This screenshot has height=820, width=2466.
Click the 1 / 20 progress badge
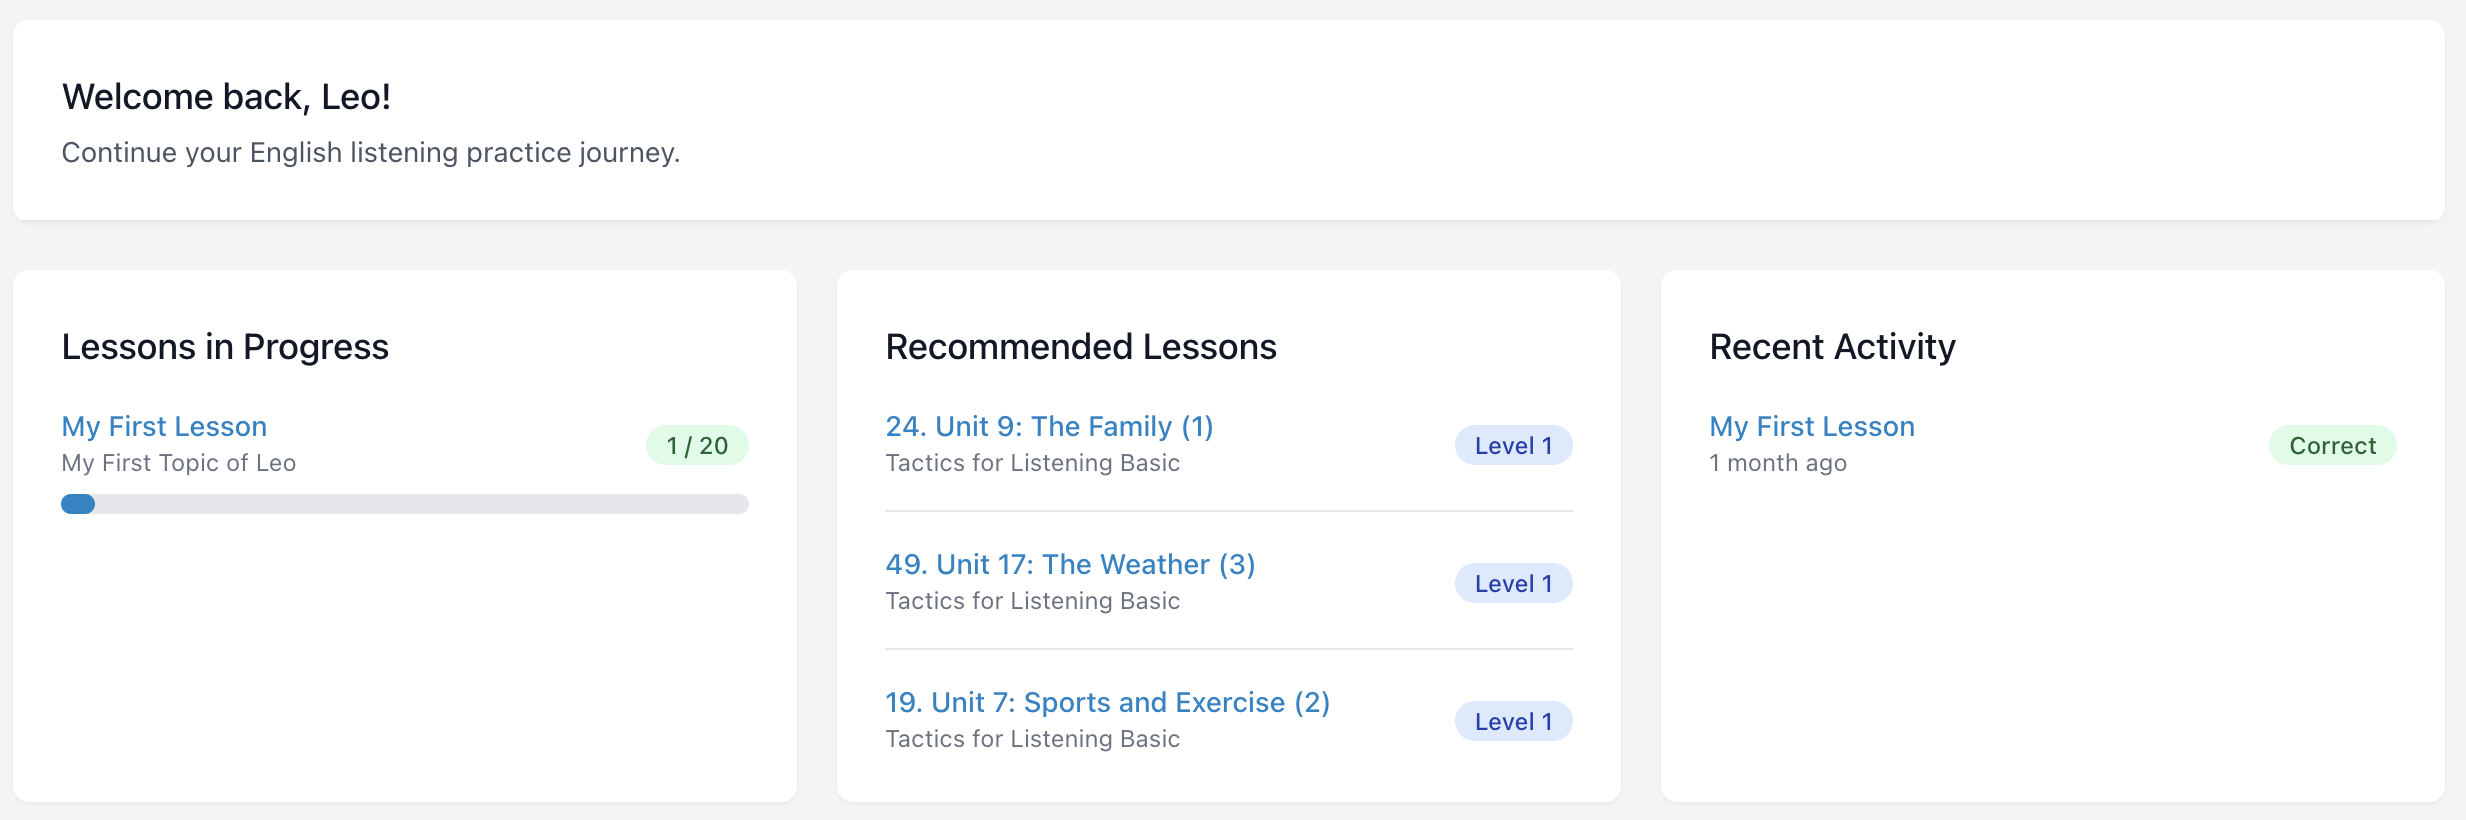click(697, 445)
